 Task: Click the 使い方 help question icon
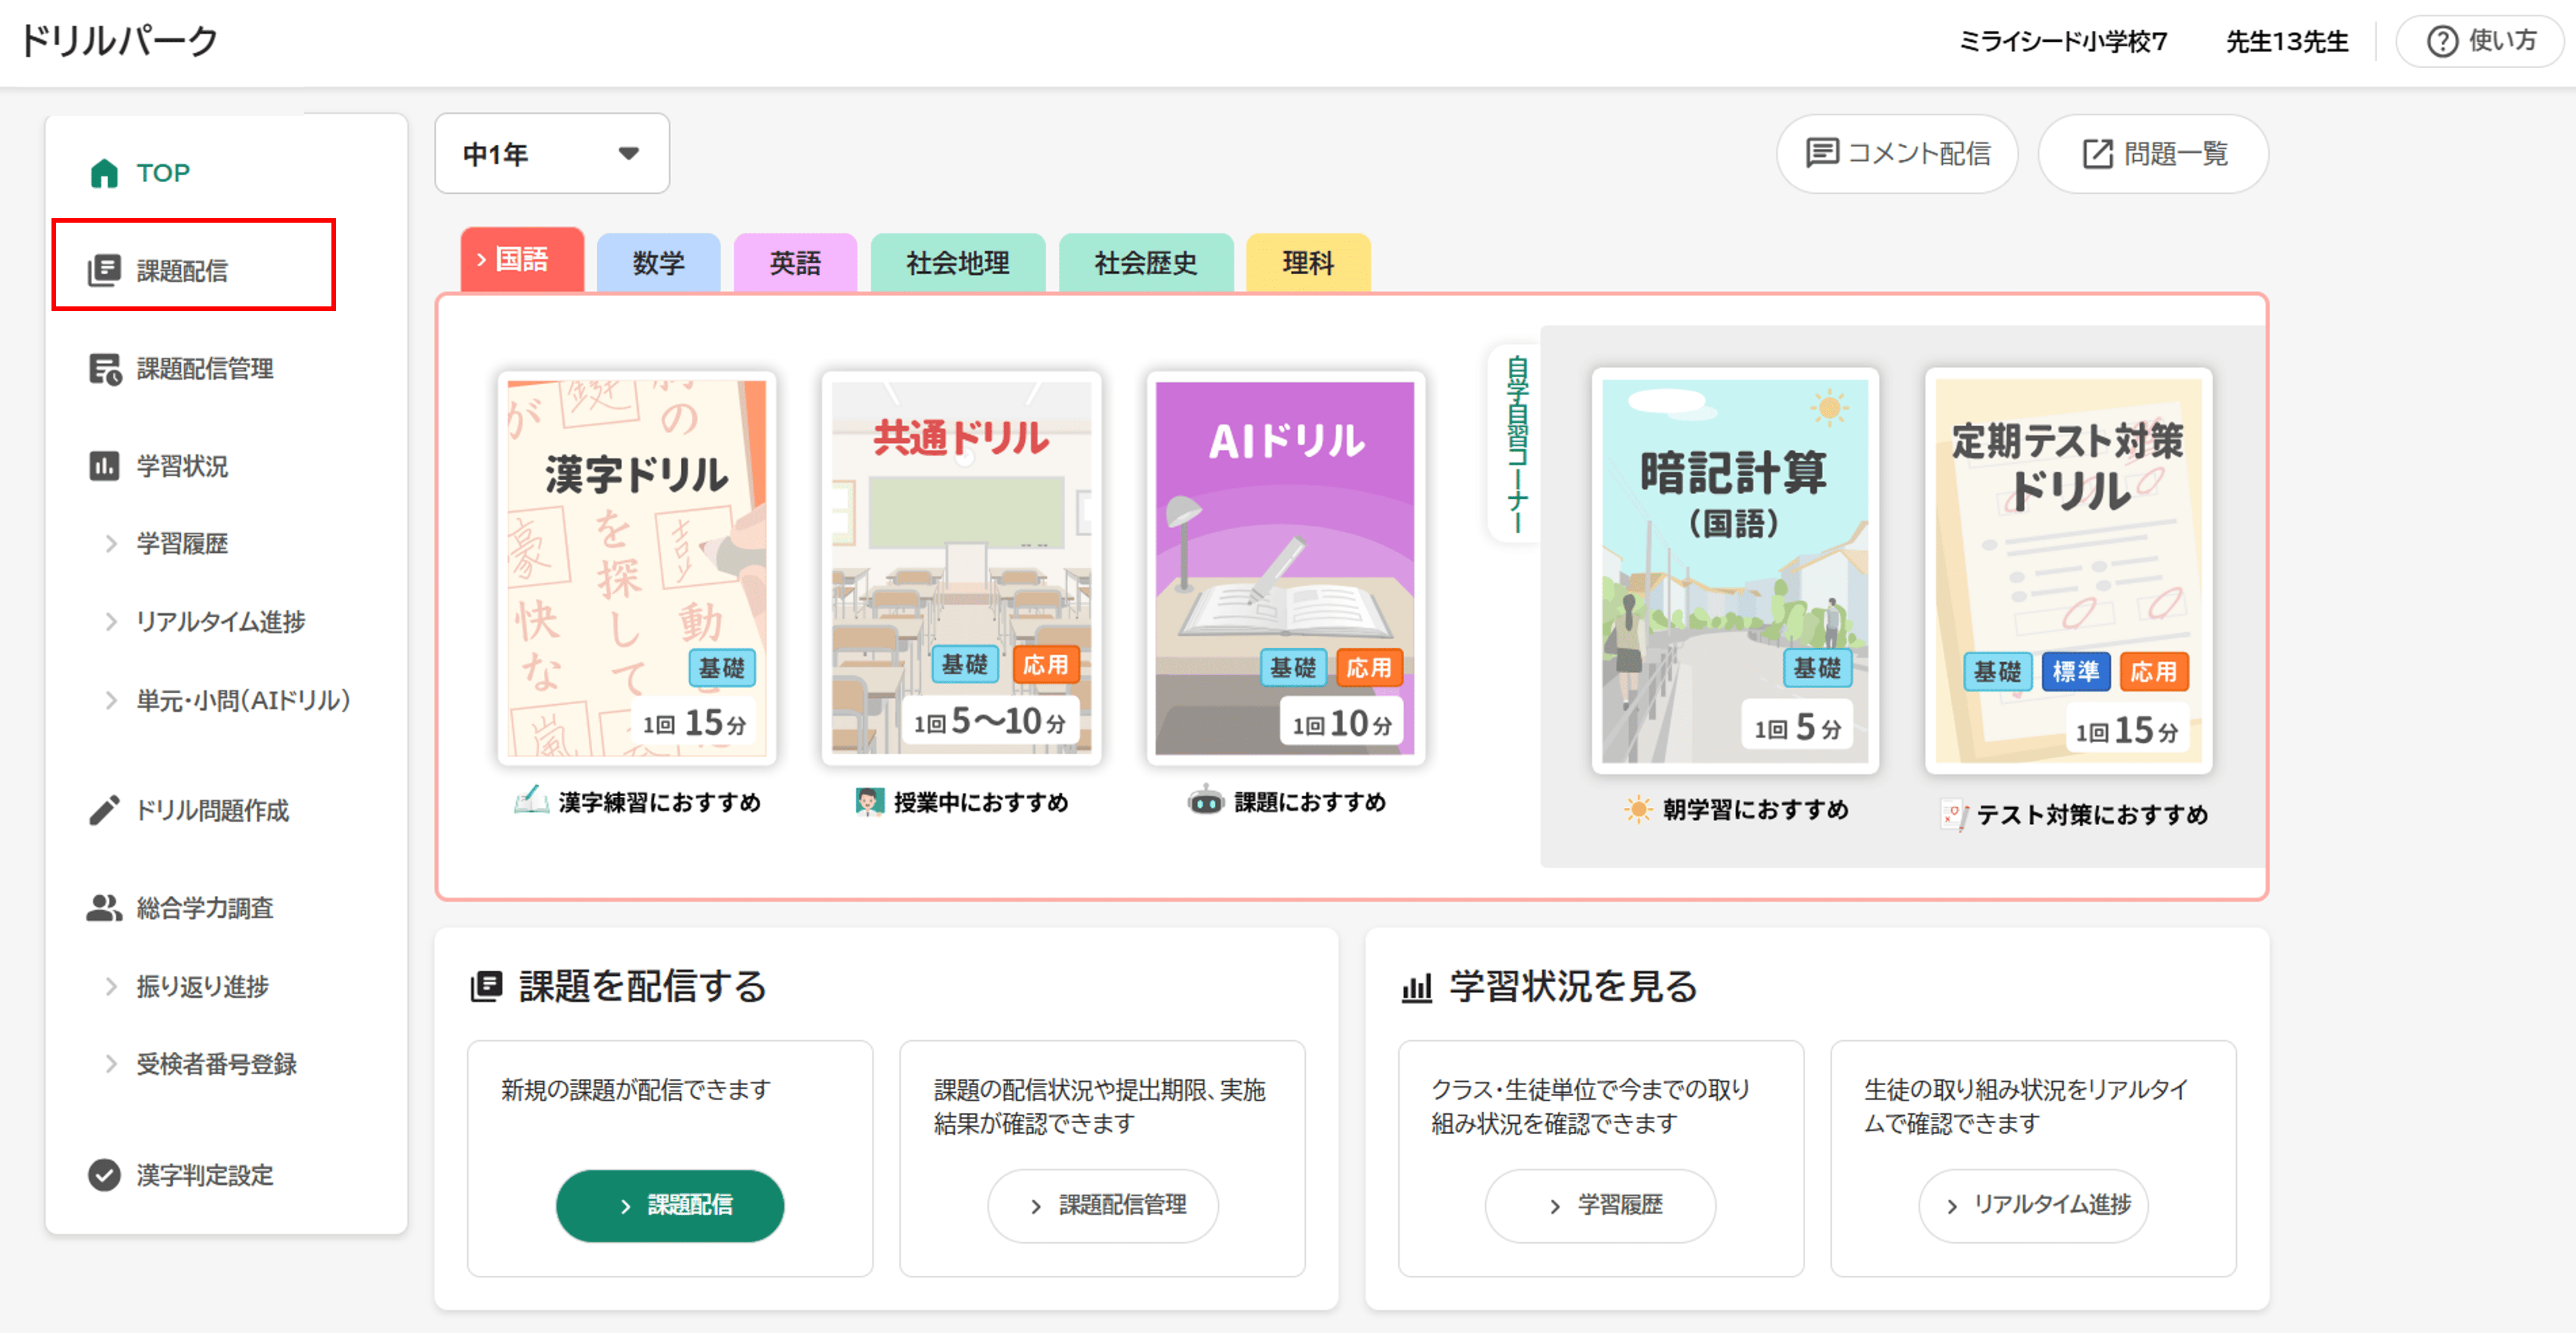(x=2442, y=41)
